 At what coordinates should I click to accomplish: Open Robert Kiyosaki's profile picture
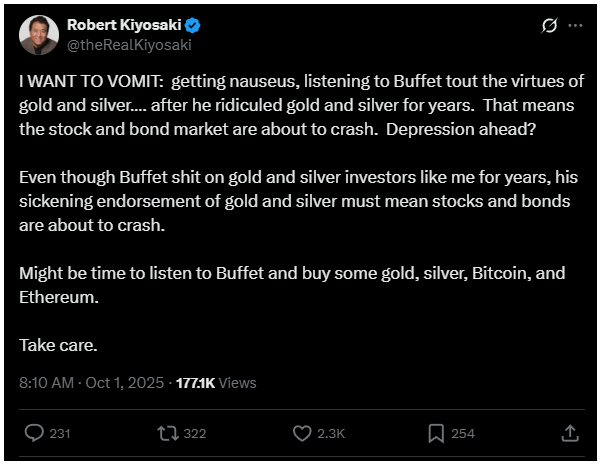coord(37,35)
